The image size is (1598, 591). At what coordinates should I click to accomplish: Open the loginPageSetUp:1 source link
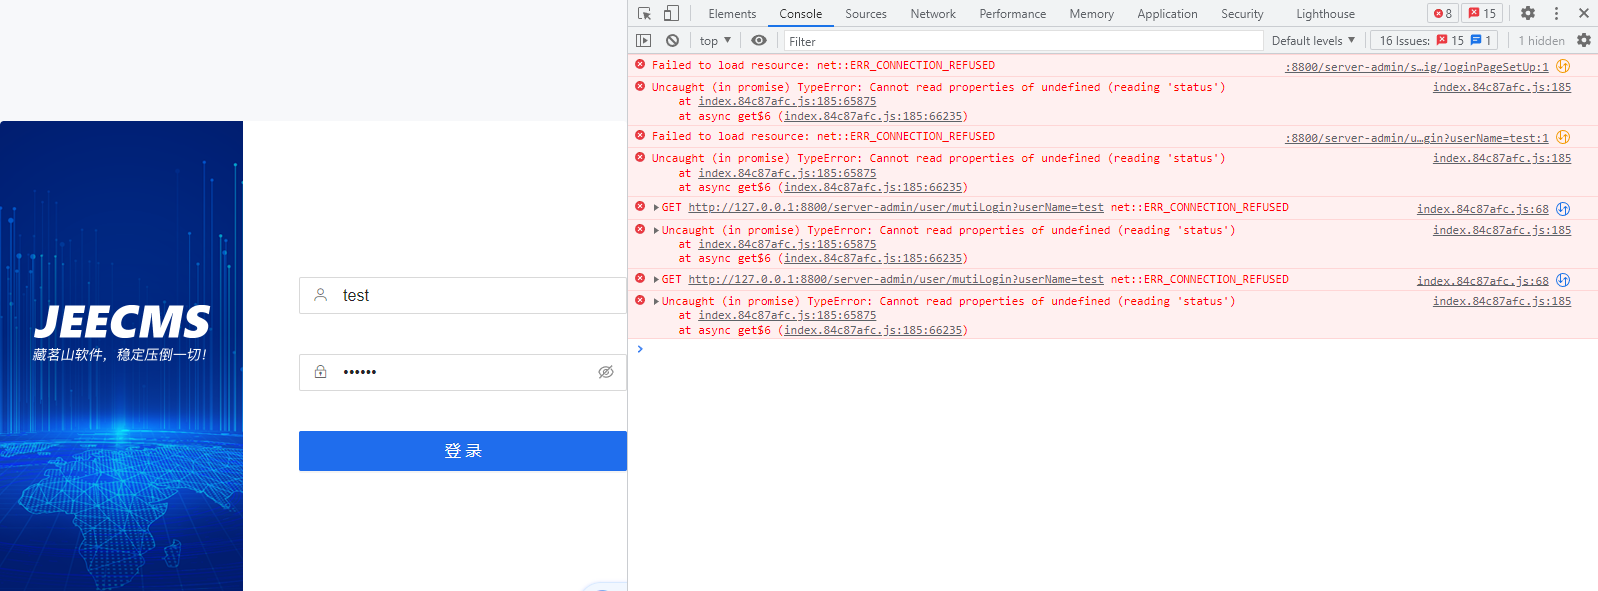(1416, 67)
